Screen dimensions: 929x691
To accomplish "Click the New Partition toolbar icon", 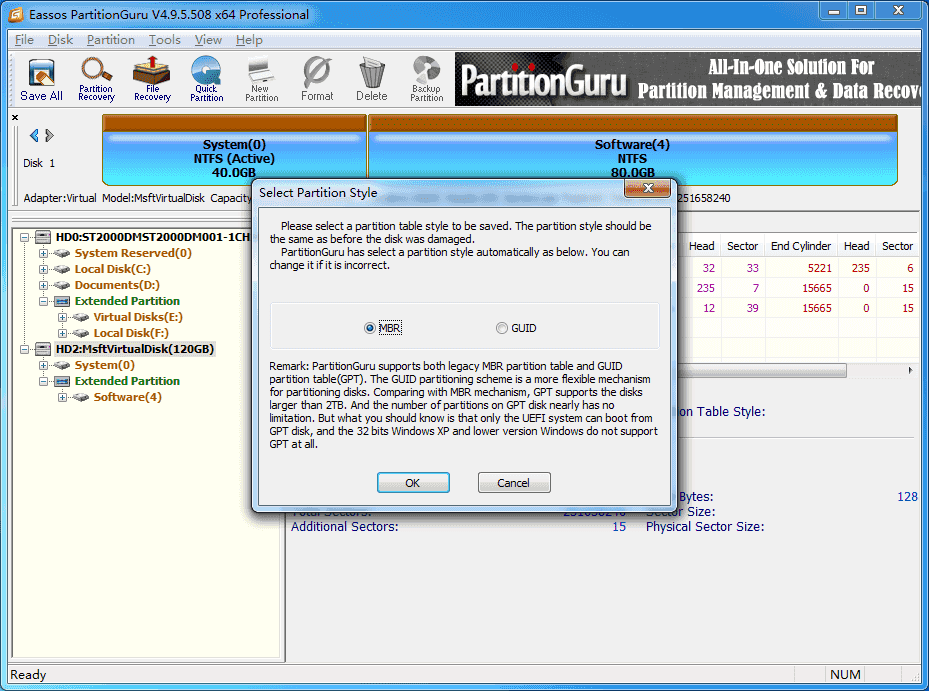I will pyautogui.click(x=261, y=80).
